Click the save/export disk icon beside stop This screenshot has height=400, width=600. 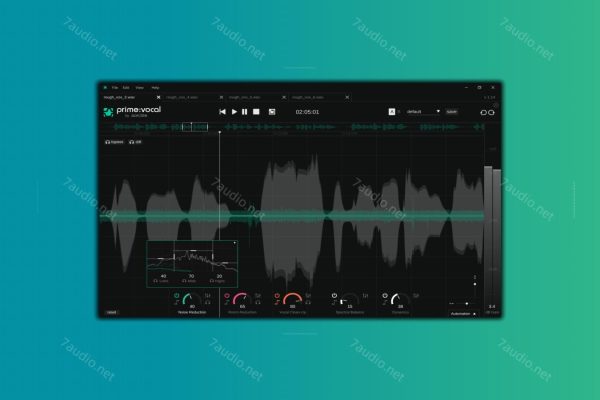click(272, 112)
